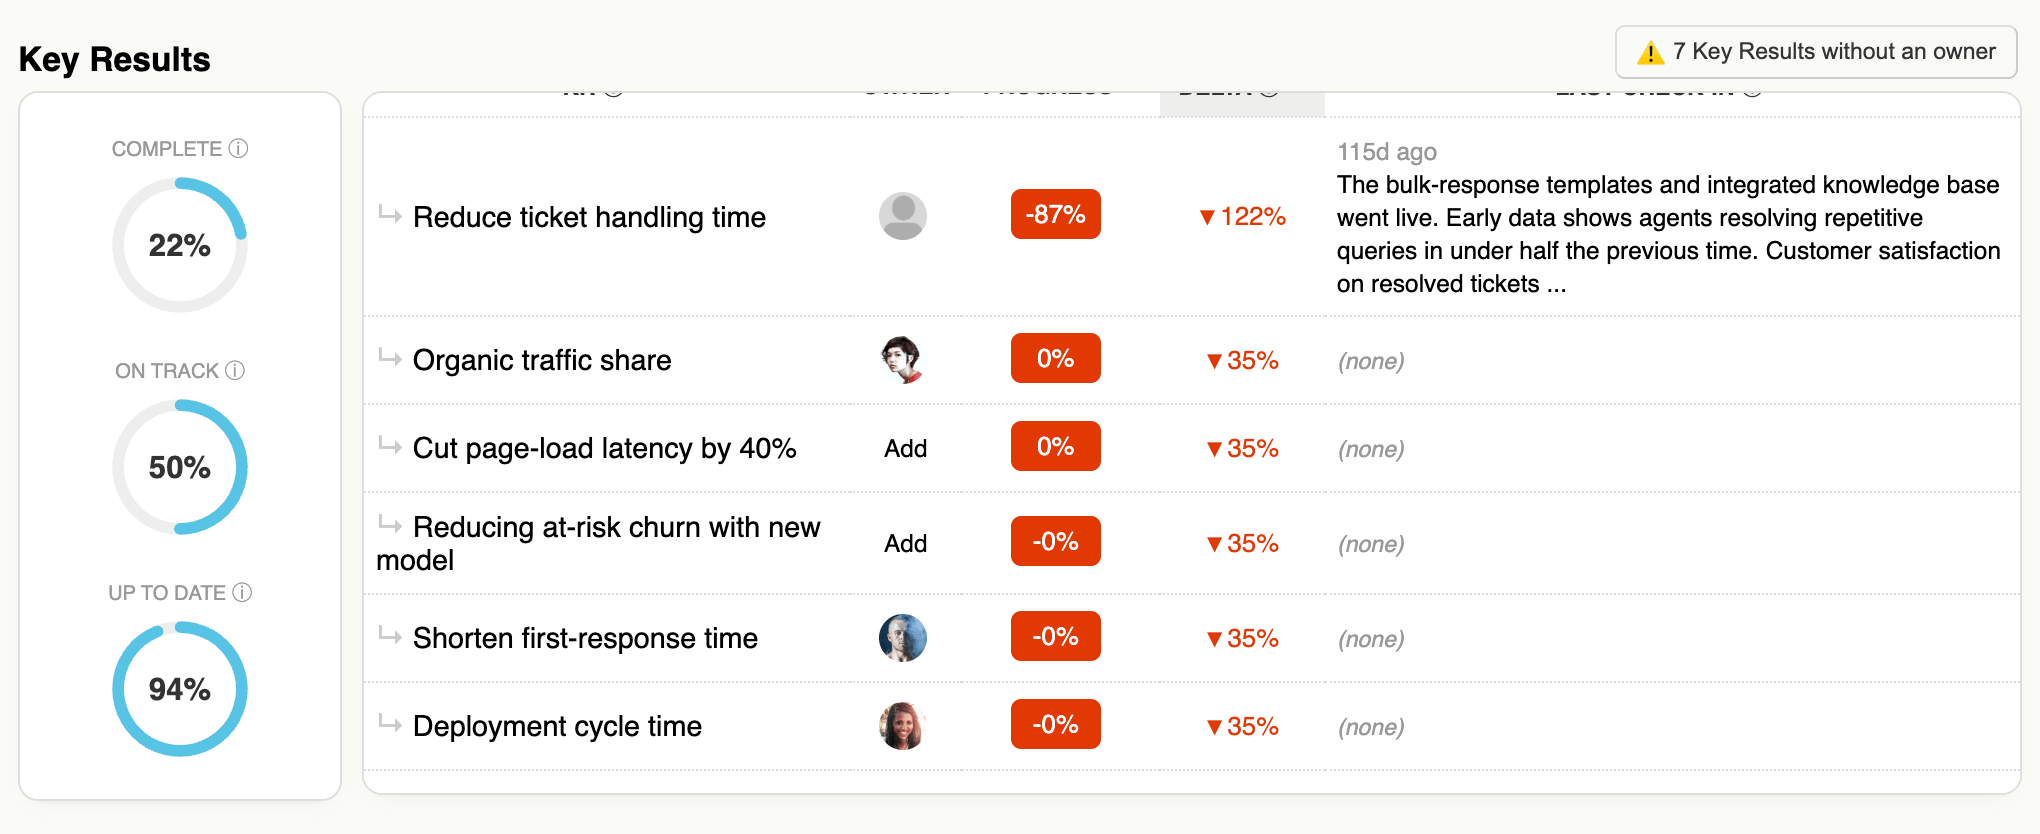2040x834 pixels.
Task: Click owner avatar for Shorten first-response time
Action: [902, 638]
